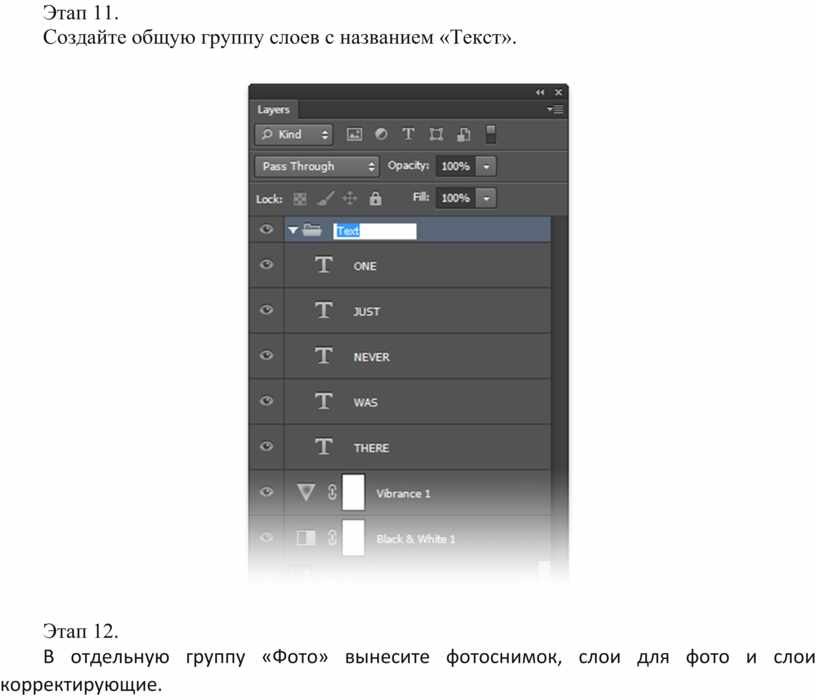The height and width of the screenshot is (700, 816).
Task: Click the Vibrance 1 white layer mask thumbnail
Action: point(353,492)
